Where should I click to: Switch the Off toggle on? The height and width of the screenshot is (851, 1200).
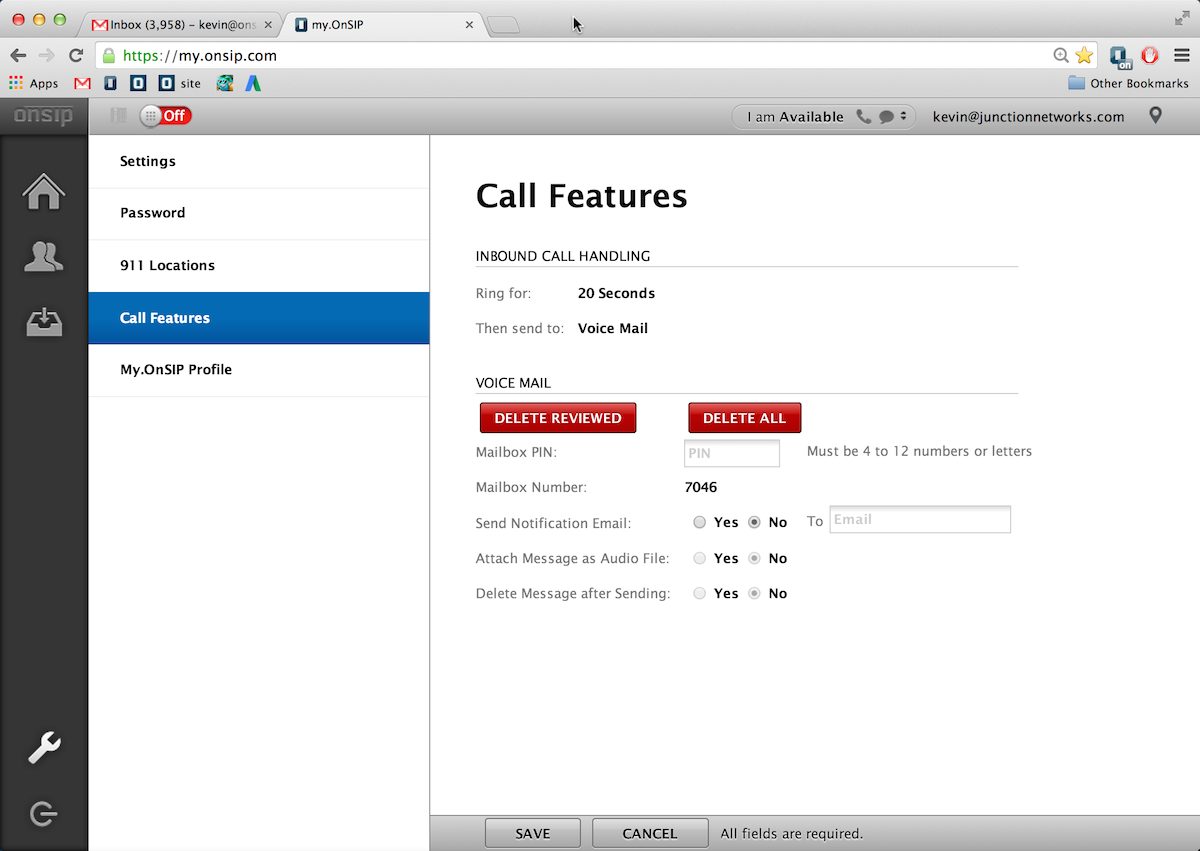tap(166, 116)
